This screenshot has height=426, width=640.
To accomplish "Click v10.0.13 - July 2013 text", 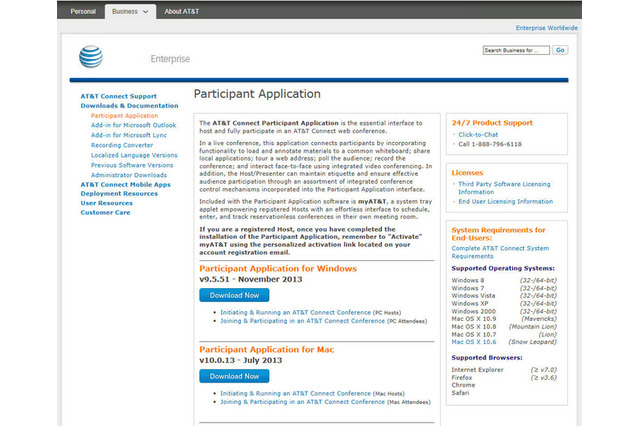I will click(x=241, y=360).
